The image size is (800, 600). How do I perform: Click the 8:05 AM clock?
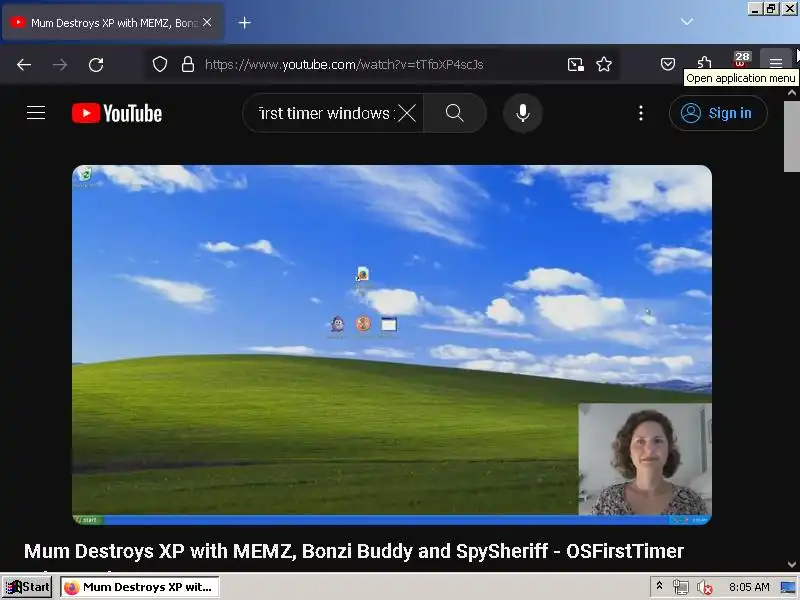[749, 587]
